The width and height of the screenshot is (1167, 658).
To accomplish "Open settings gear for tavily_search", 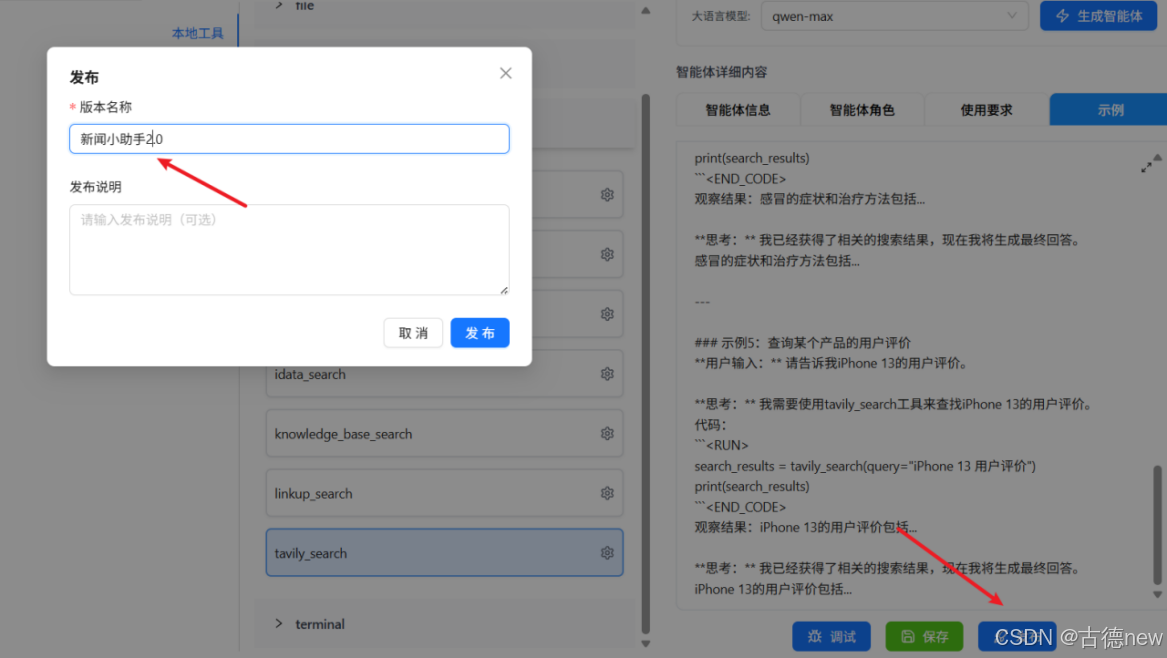I will coord(607,553).
